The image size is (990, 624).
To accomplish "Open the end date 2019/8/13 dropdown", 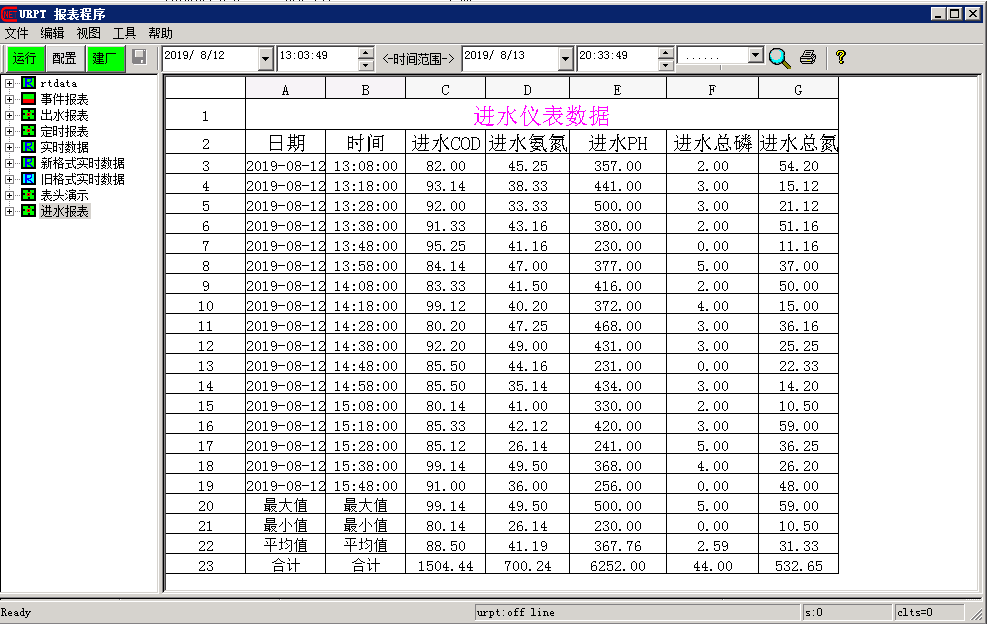I will [x=566, y=59].
